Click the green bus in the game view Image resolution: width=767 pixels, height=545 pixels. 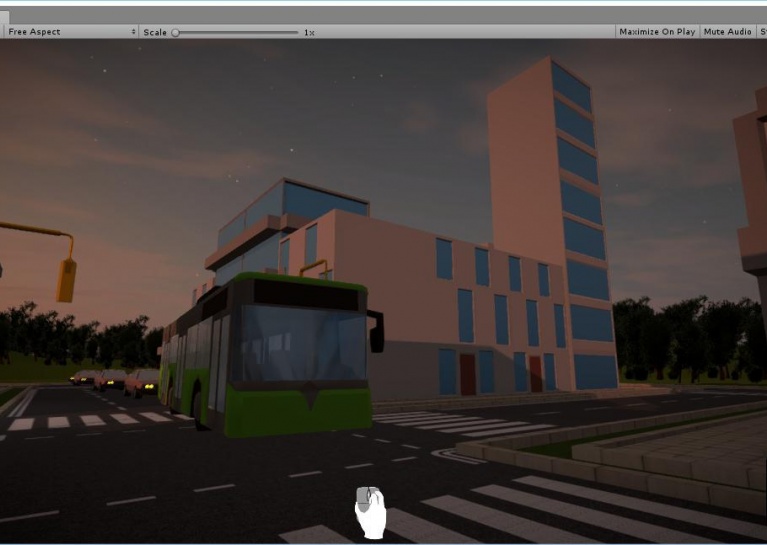click(x=272, y=356)
